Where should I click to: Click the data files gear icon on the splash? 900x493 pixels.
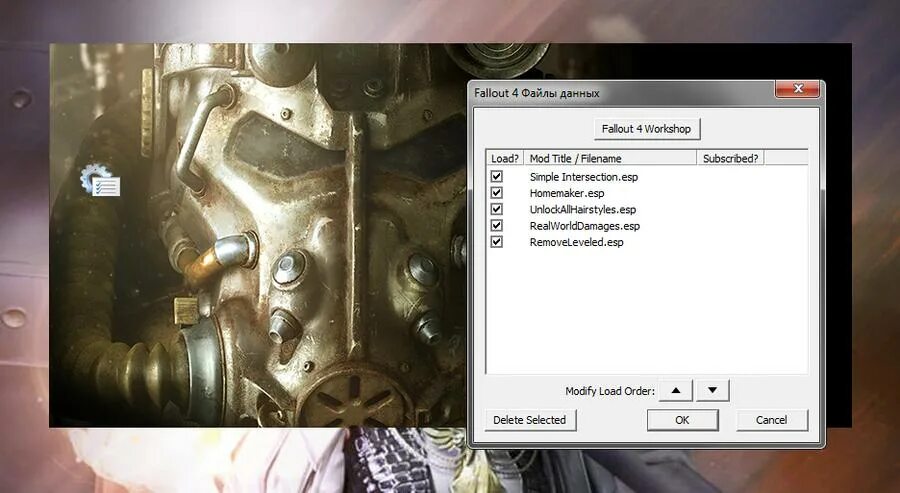(100, 180)
